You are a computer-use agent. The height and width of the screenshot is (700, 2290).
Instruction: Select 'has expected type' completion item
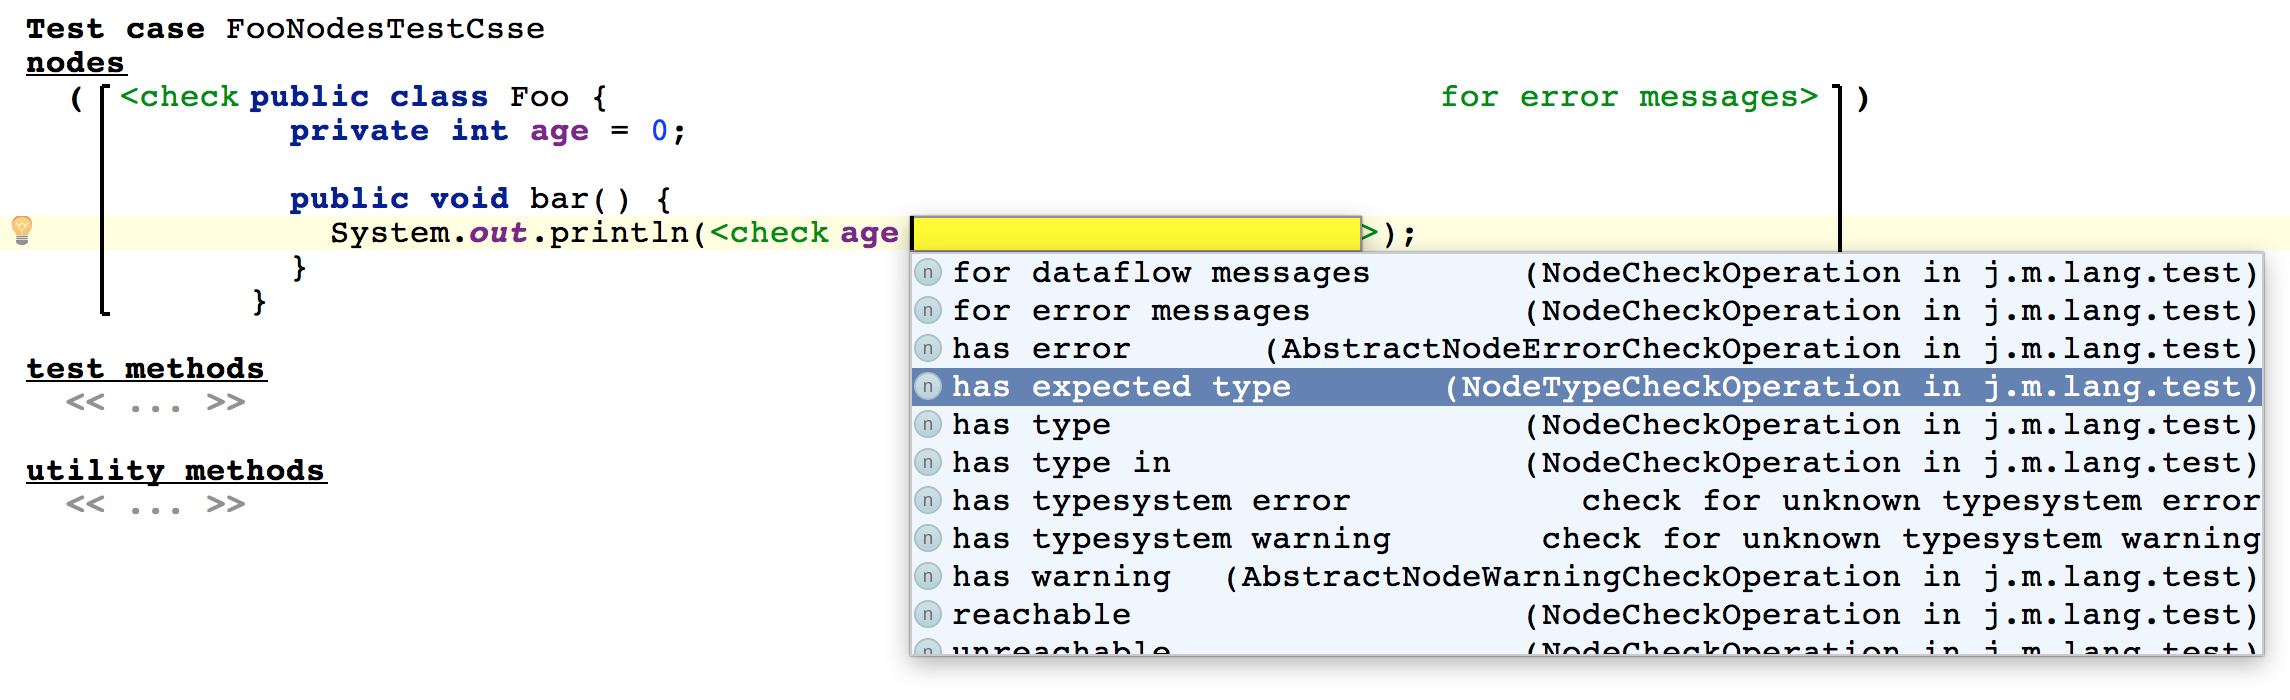tap(1587, 387)
